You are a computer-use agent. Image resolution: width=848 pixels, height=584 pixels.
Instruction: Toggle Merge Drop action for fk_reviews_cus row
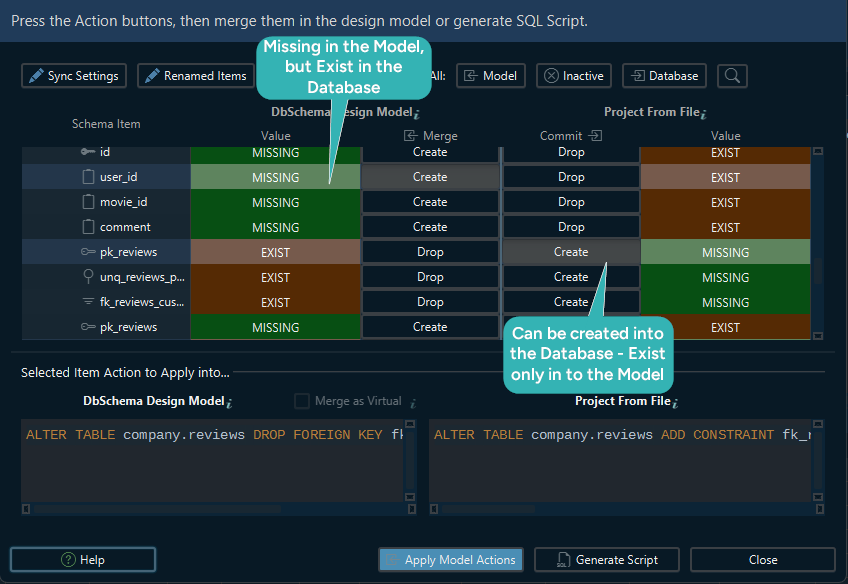[430, 301]
